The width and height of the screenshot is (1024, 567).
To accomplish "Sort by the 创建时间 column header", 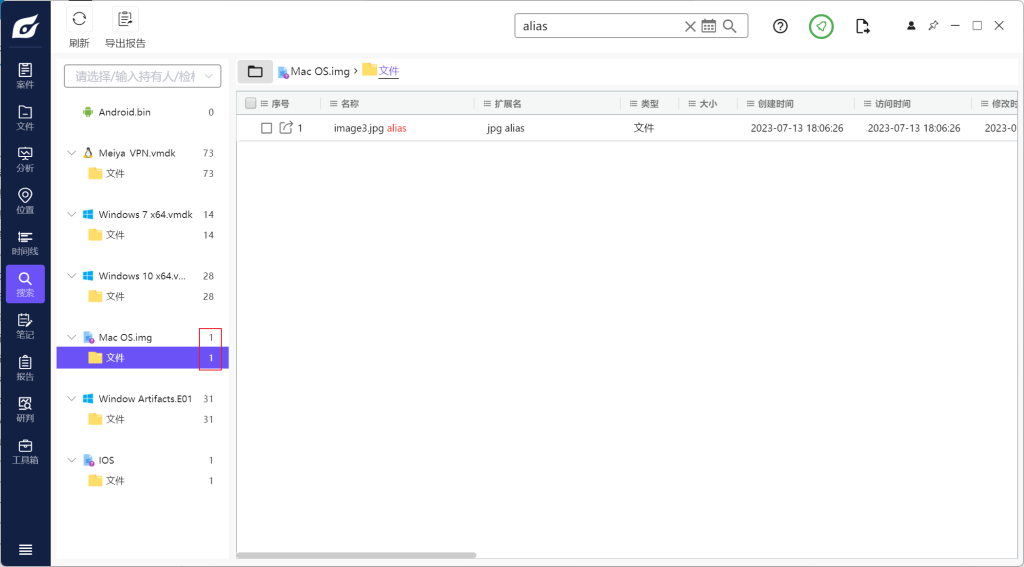I will coord(775,103).
